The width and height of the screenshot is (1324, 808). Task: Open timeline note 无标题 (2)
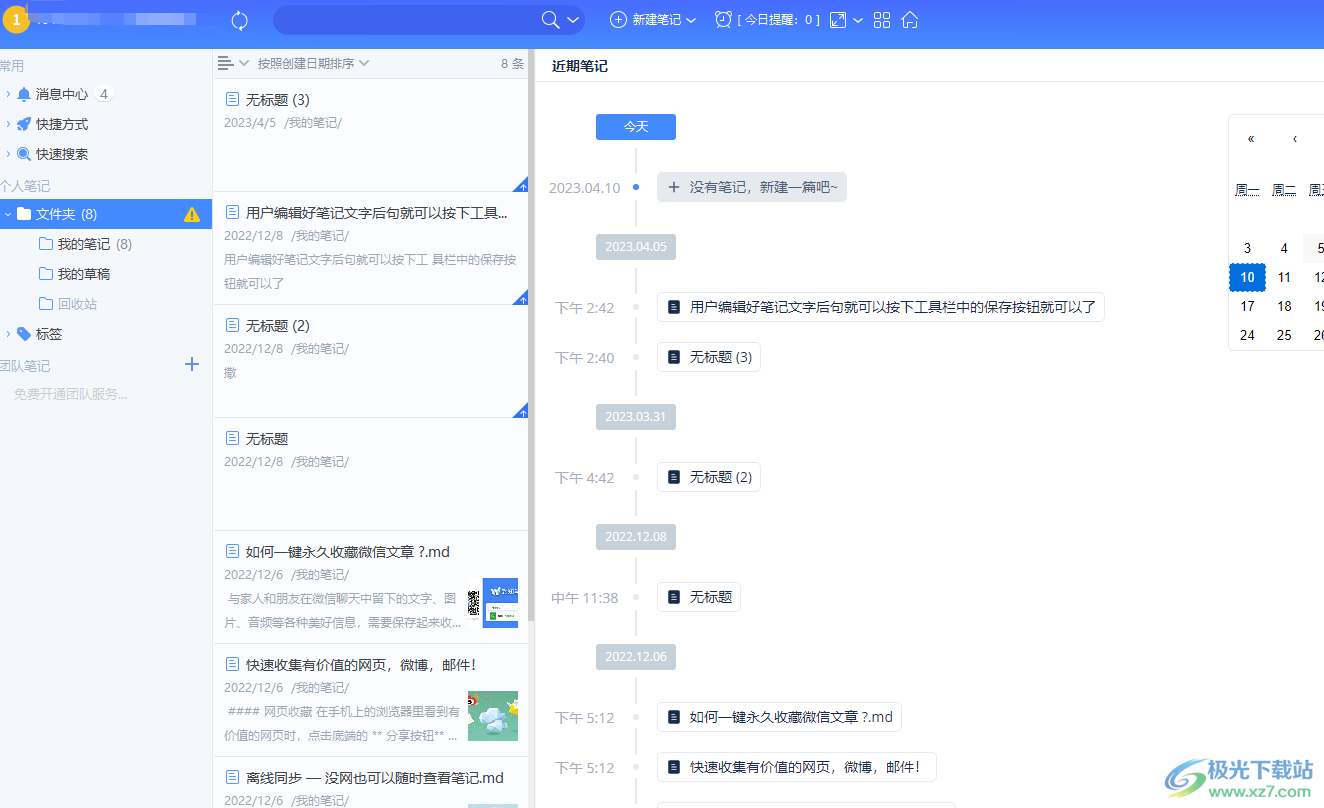(x=709, y=477)
